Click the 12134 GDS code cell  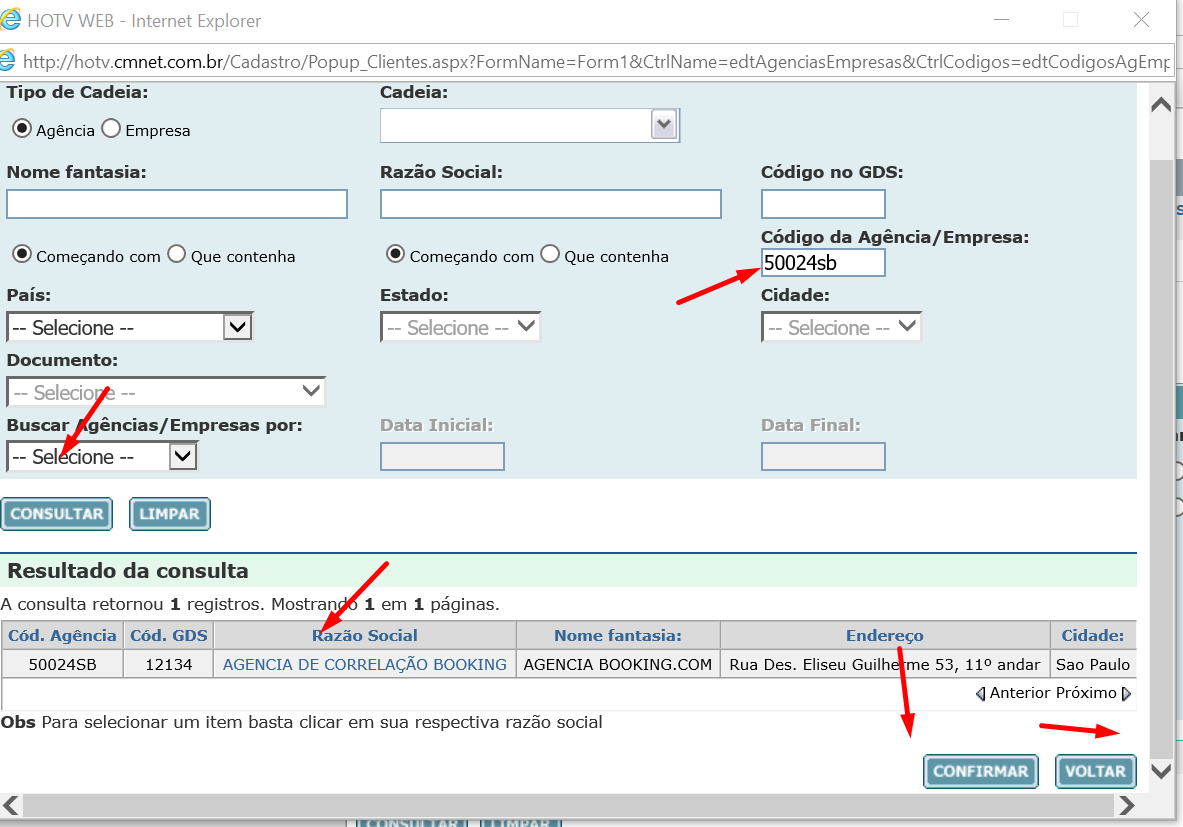[169, 664]
